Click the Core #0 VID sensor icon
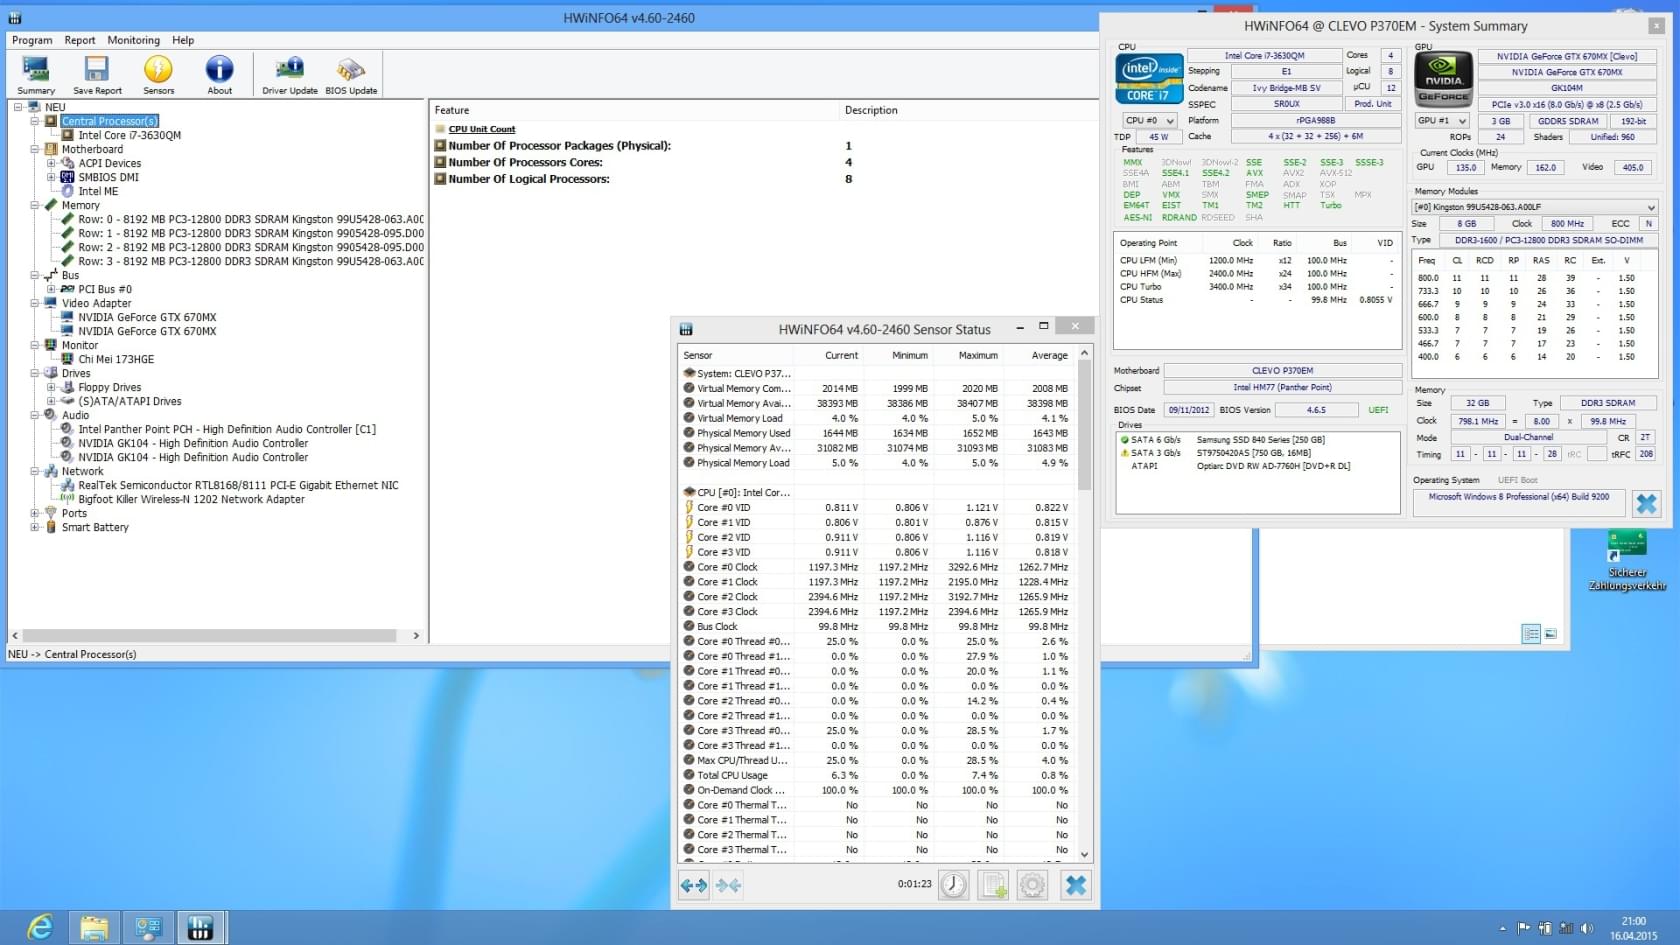This screenshot has height=945, width=1680. pos(689,507)
